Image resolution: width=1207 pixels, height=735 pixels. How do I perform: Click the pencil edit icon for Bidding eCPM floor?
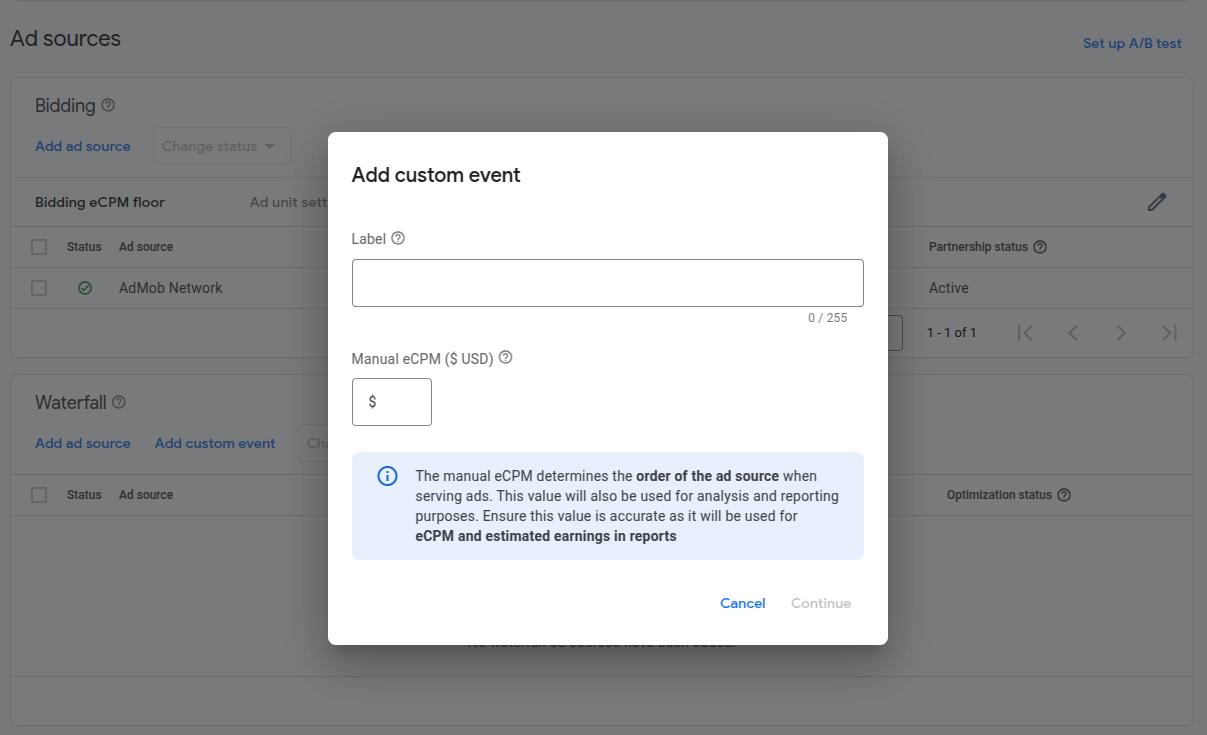(1156, 202)
